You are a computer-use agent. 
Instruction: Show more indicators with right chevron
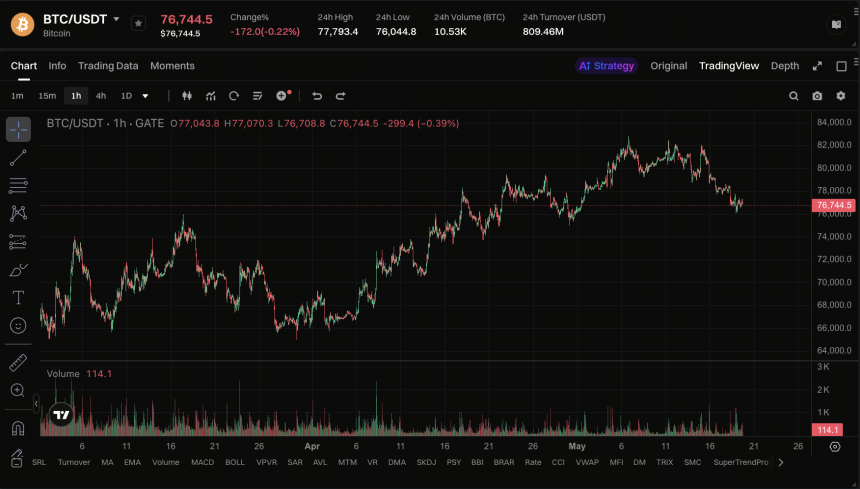[781, 462]
